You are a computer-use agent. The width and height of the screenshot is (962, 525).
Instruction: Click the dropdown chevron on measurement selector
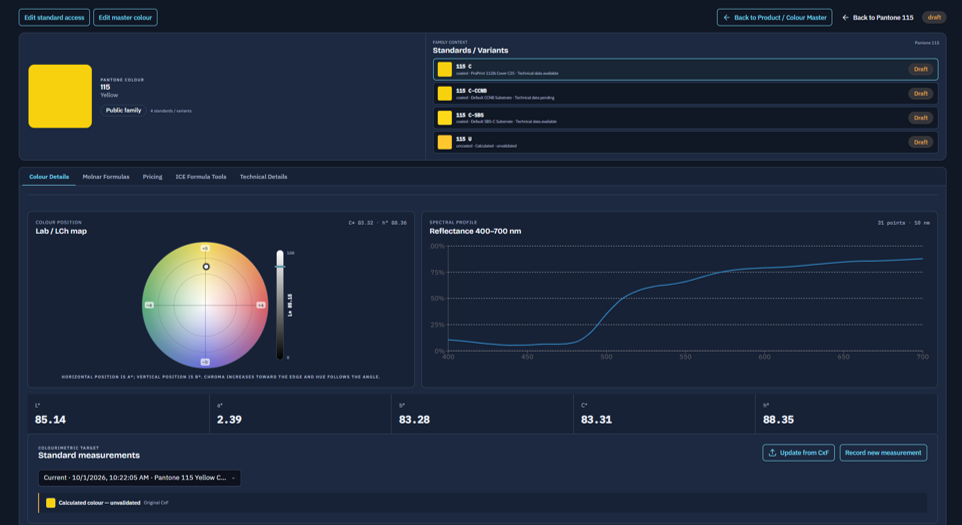coord(233,478)
